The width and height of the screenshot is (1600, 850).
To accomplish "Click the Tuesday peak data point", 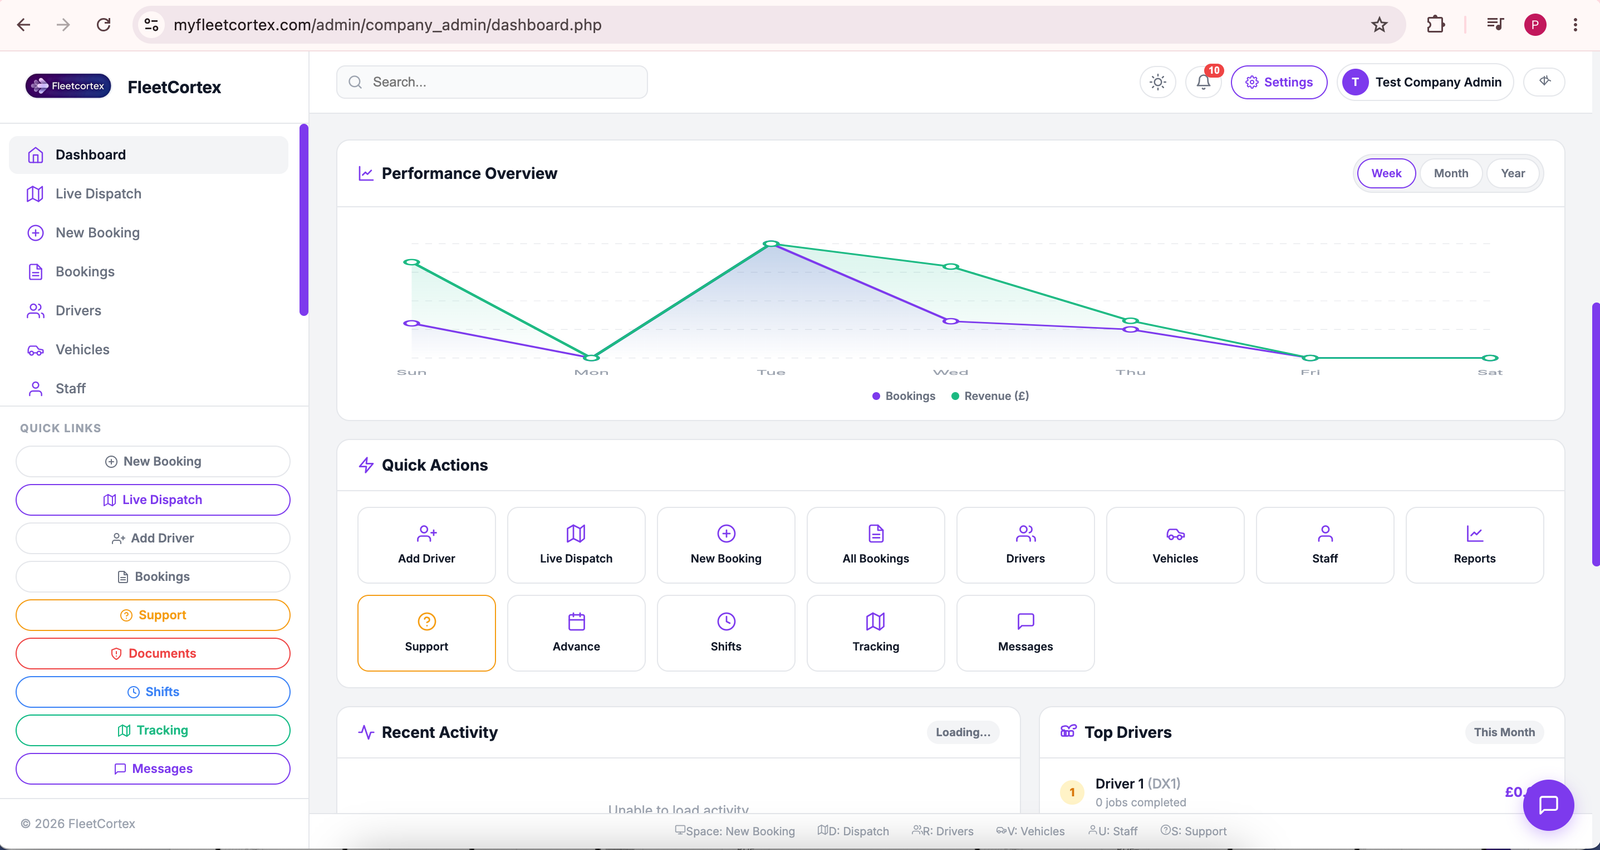I will pyautogui.click(x=771, y=244).
